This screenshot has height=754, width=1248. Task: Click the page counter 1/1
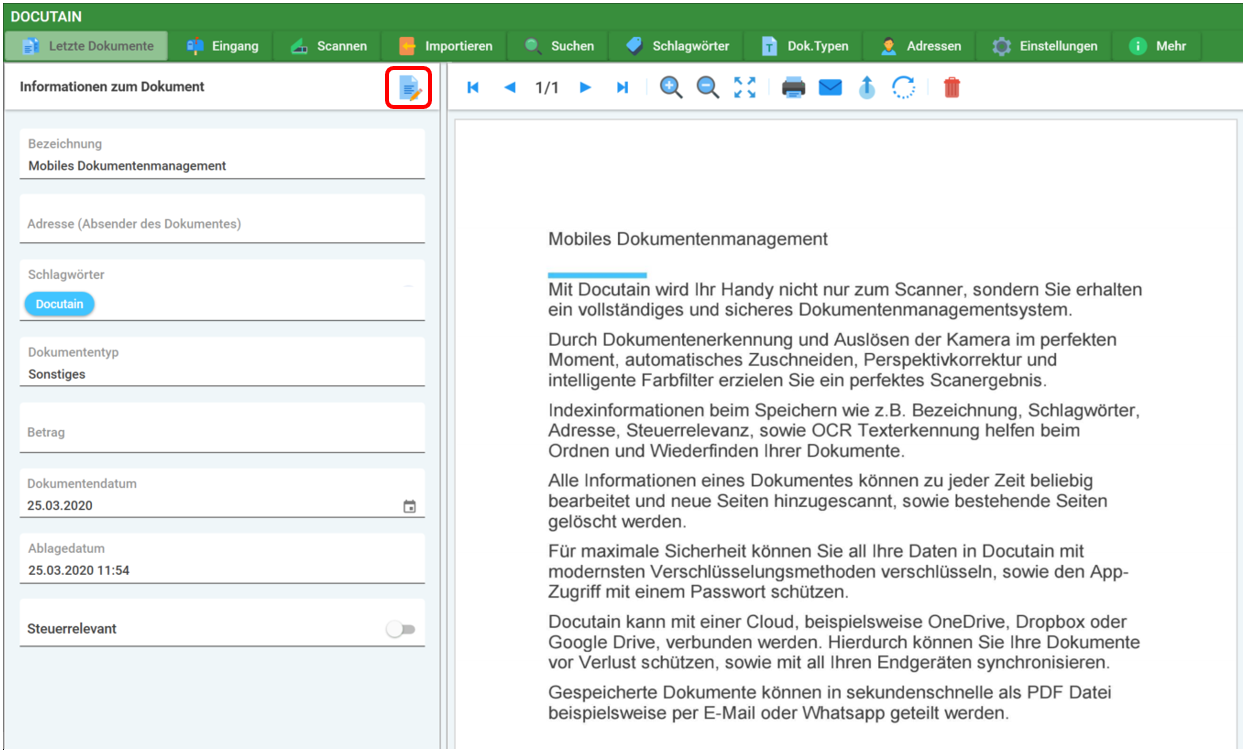pyautogui.click(x=547, y=88)
